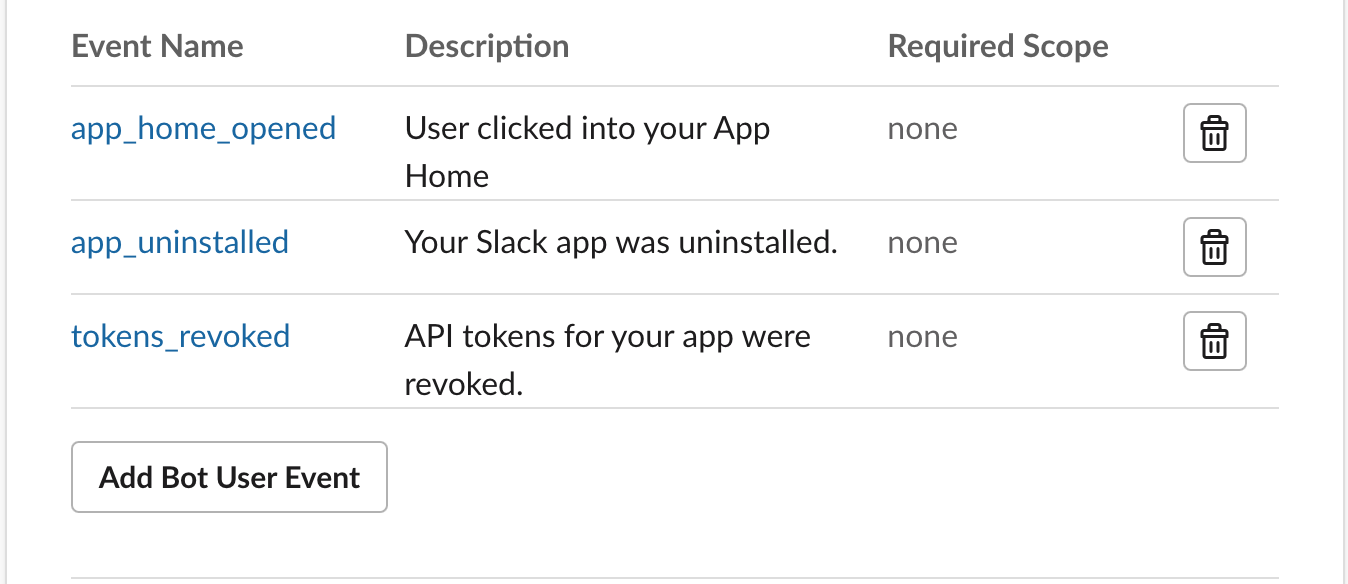Click the none scope for app_home_opened

(922, 128)
